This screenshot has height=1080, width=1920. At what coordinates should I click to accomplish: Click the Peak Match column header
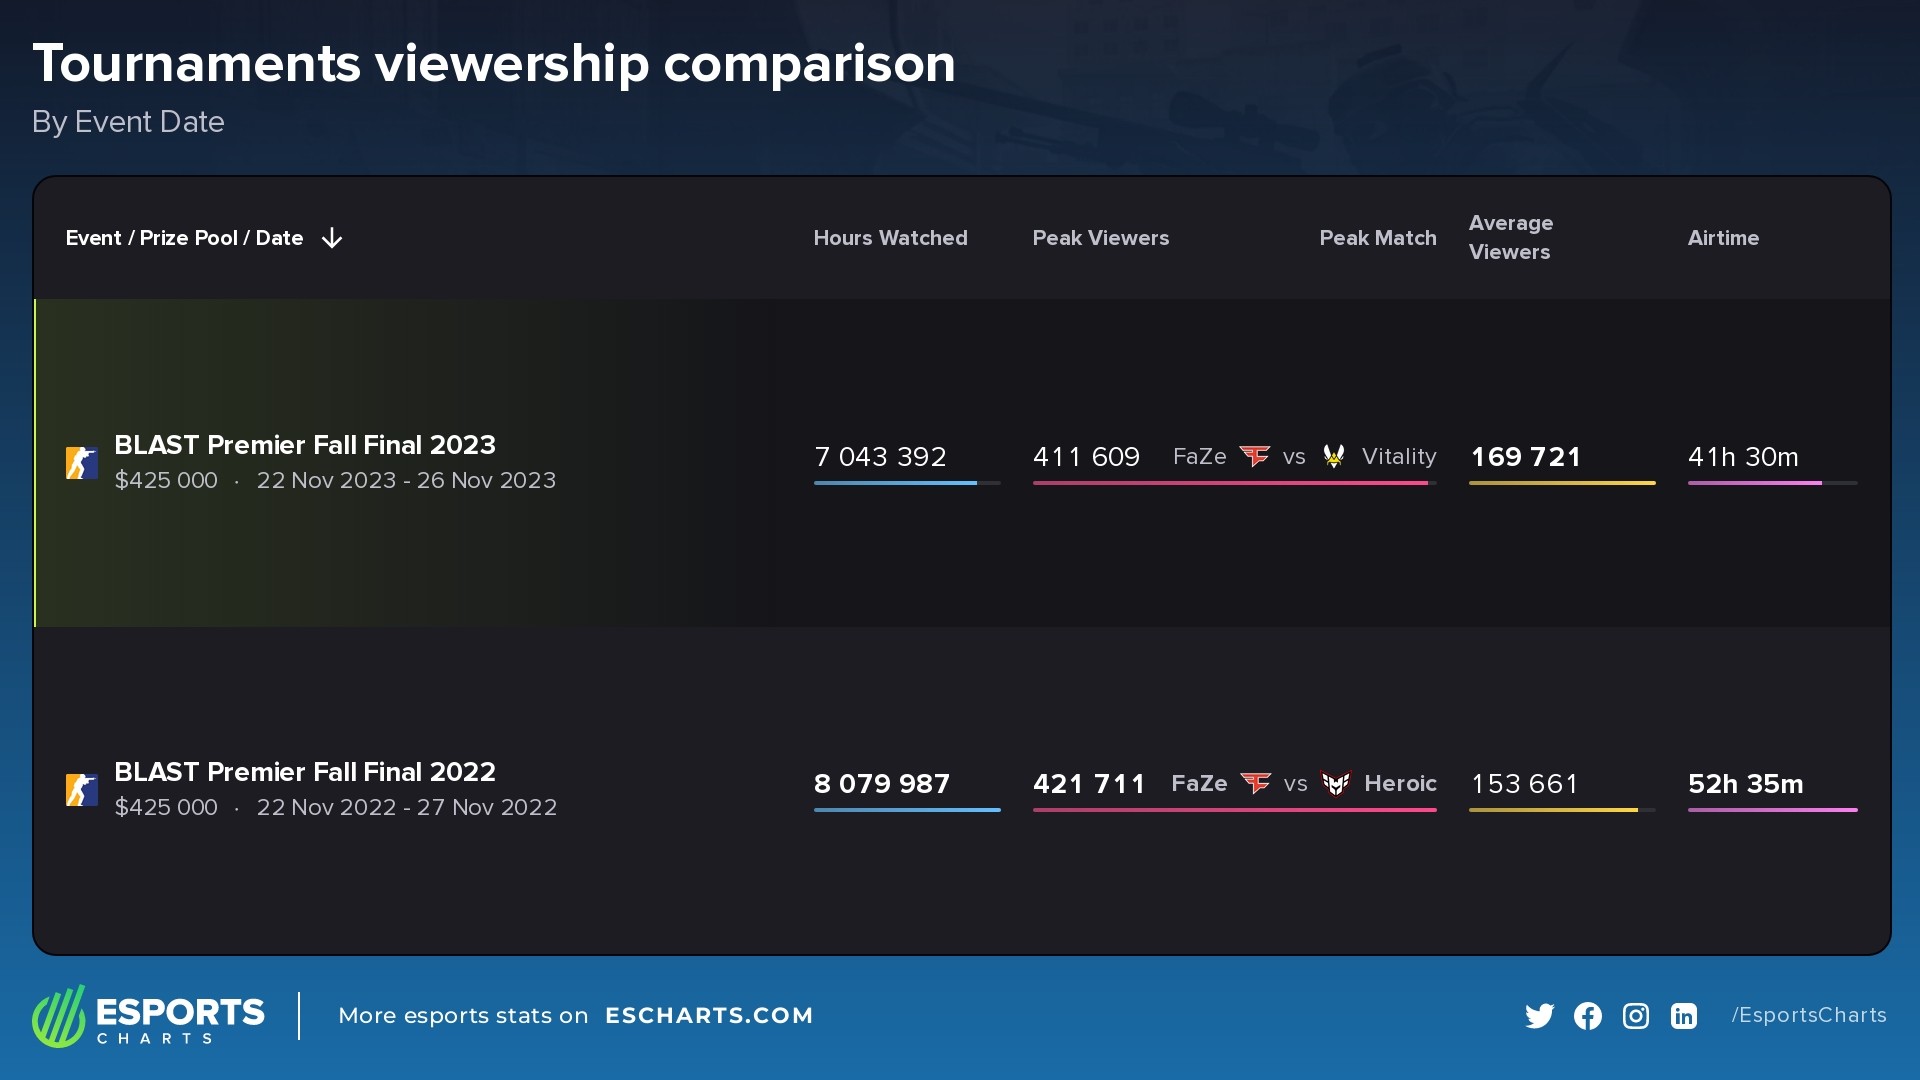tap(1378, 238)
